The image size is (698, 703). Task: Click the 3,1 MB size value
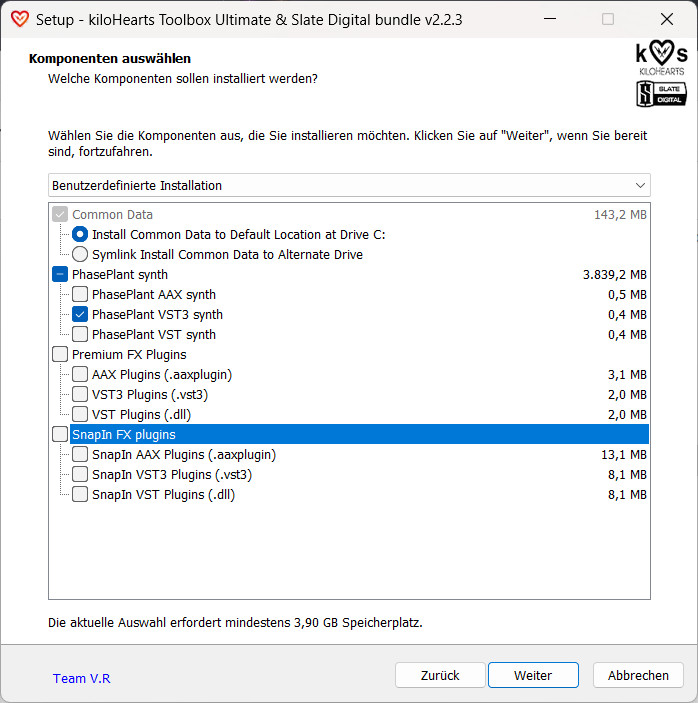click(627, 374)
